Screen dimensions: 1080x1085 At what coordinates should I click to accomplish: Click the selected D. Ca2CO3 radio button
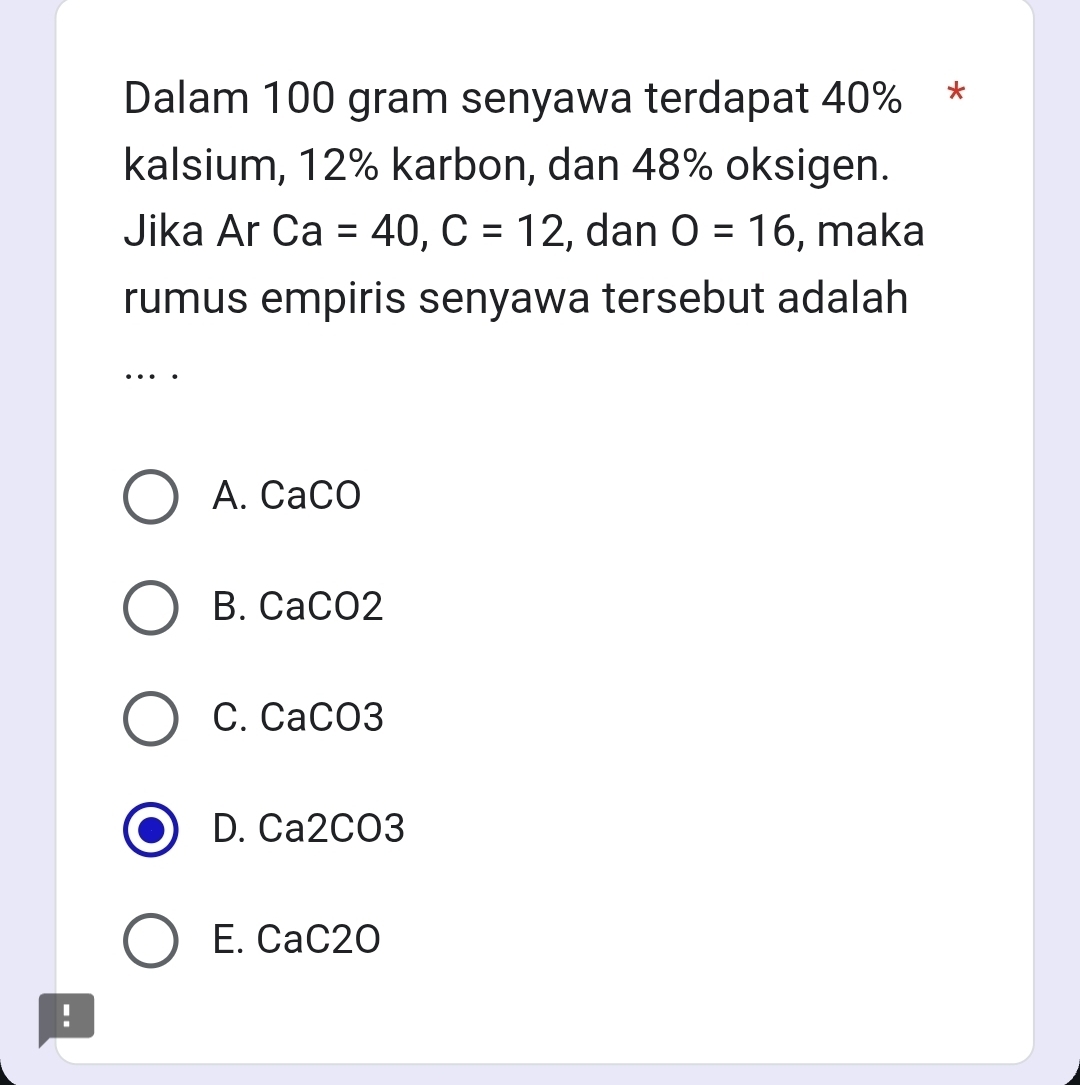click(x=151, y=830)
